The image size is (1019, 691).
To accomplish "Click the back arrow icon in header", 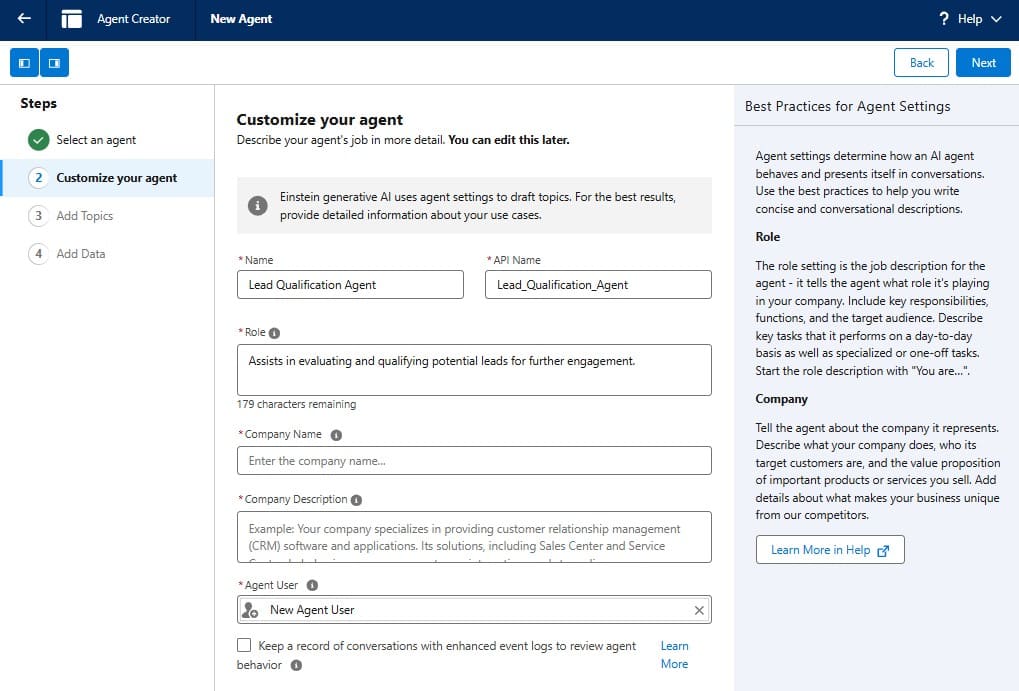I will [24, 19].
